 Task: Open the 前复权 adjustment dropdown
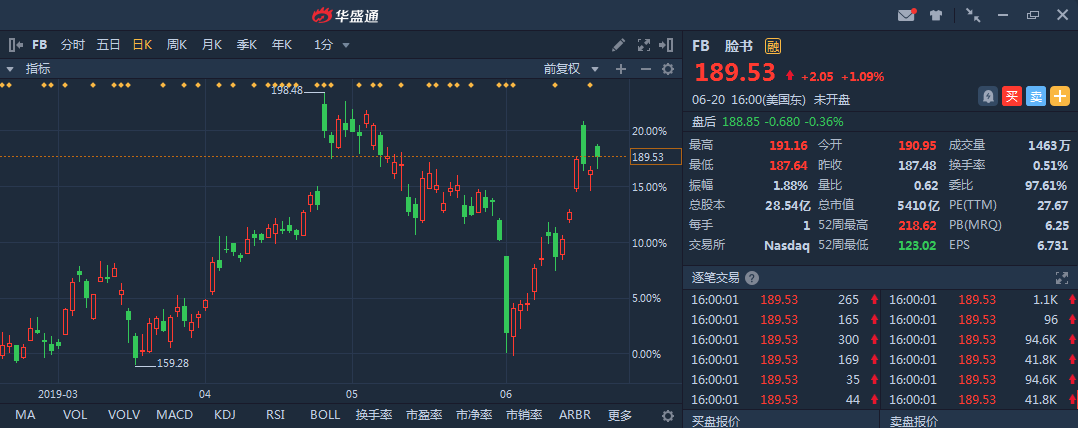coord(571,69)
